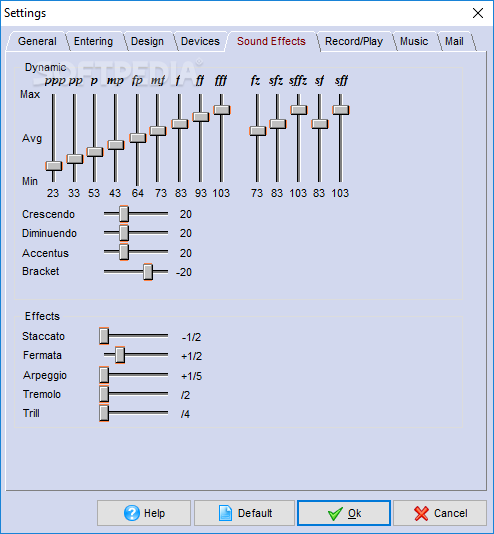Select the Devices tab
The height and width of the screenshot is (534, 494).
coord(200,41)
